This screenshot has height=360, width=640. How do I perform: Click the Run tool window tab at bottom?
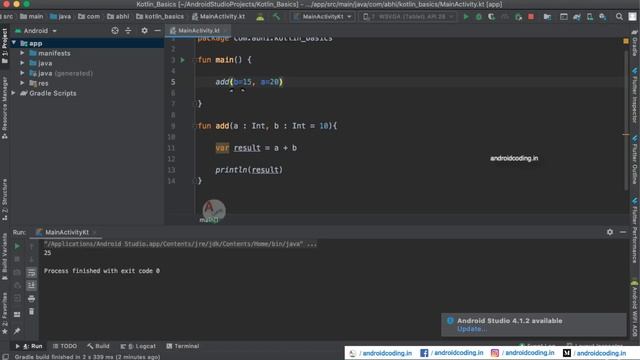click(x=29, y=346)
